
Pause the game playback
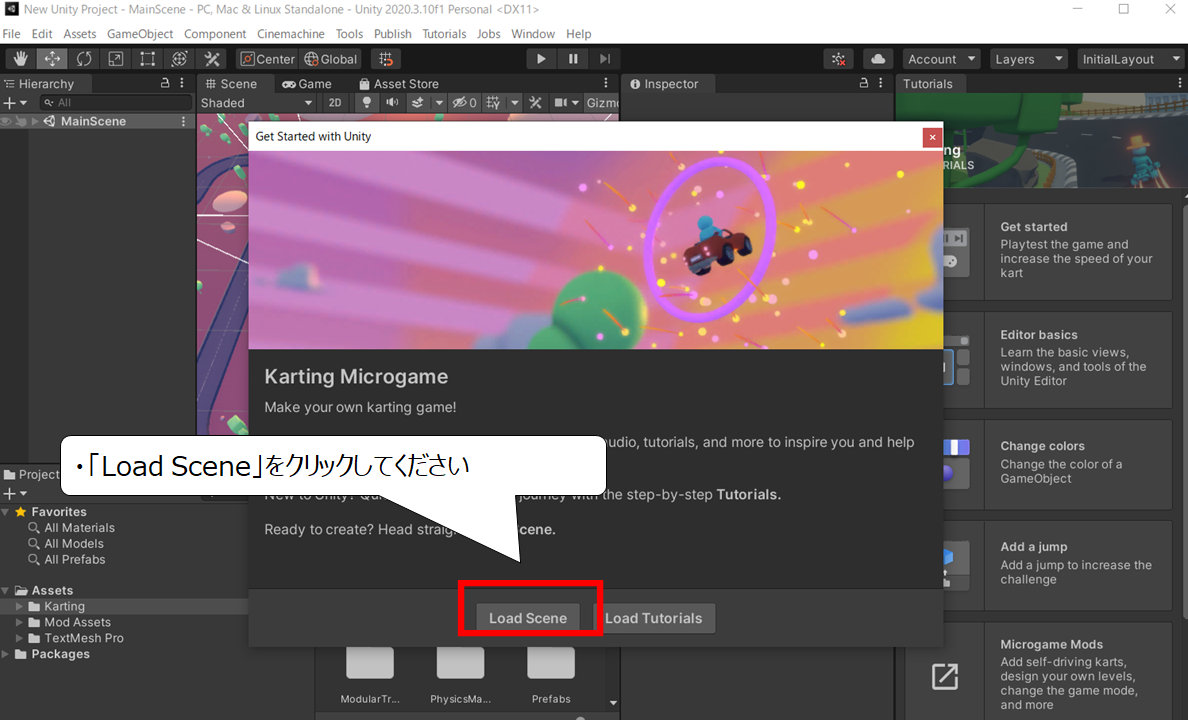(573, 59)
